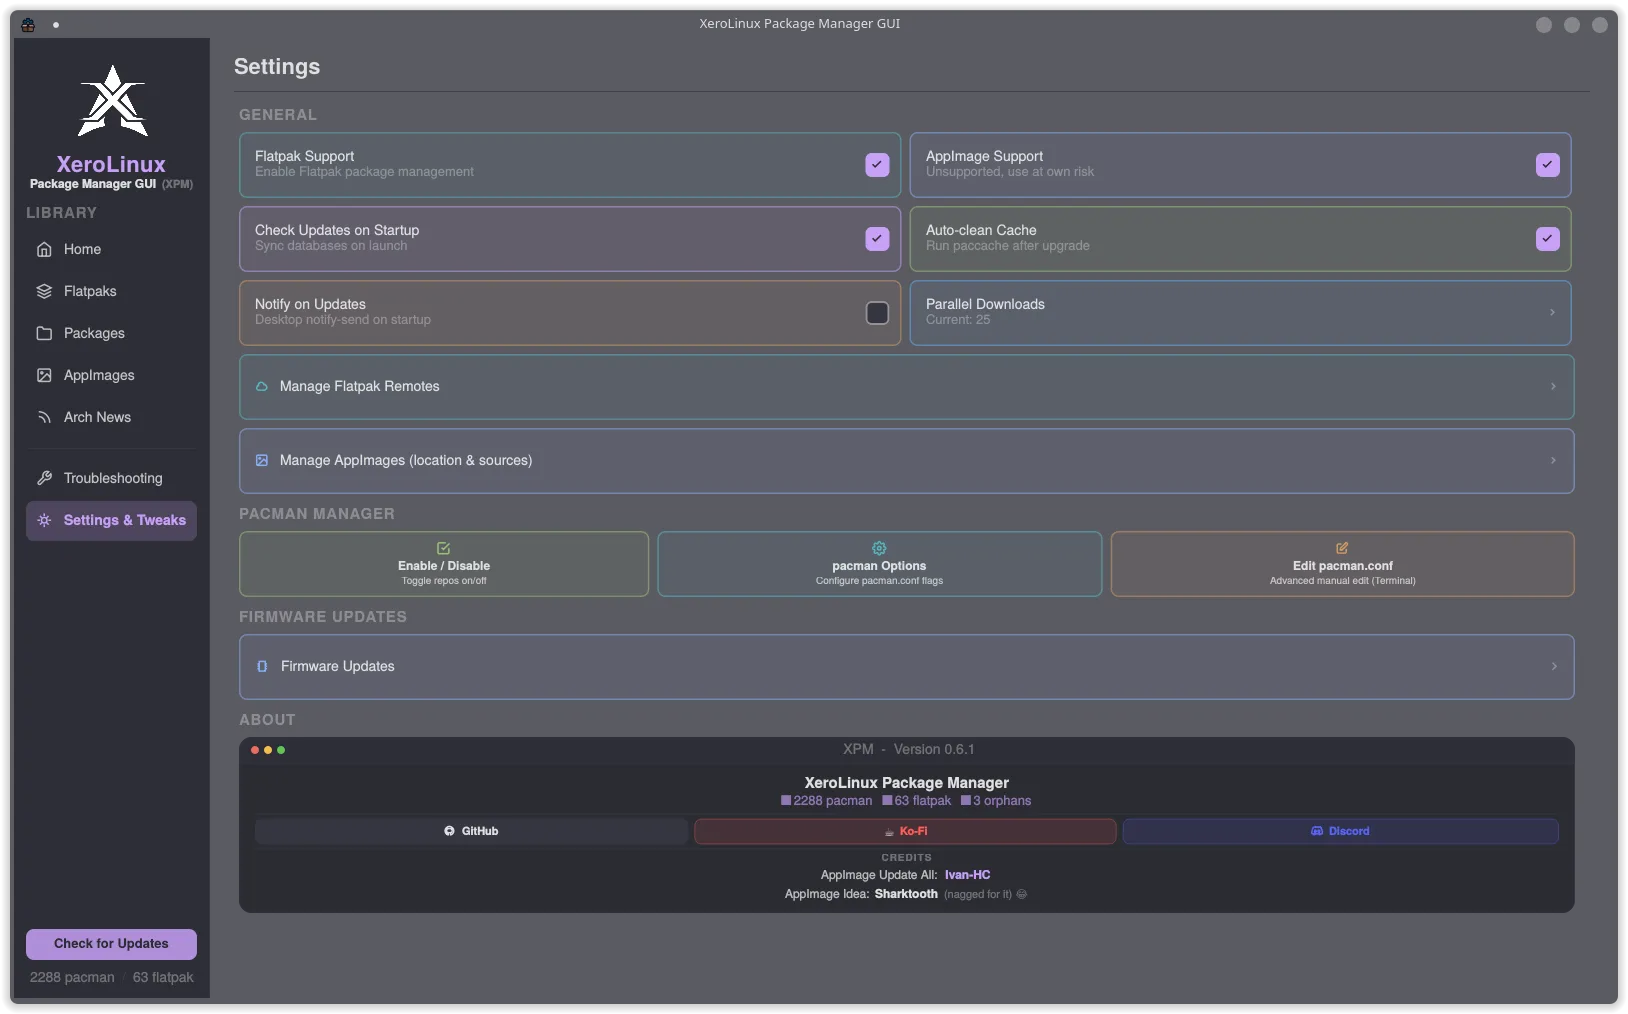Open the Flatpaks section
Image resolution: width=1628 pixels, height=1014 pixels.
click(x=111, y=291)
